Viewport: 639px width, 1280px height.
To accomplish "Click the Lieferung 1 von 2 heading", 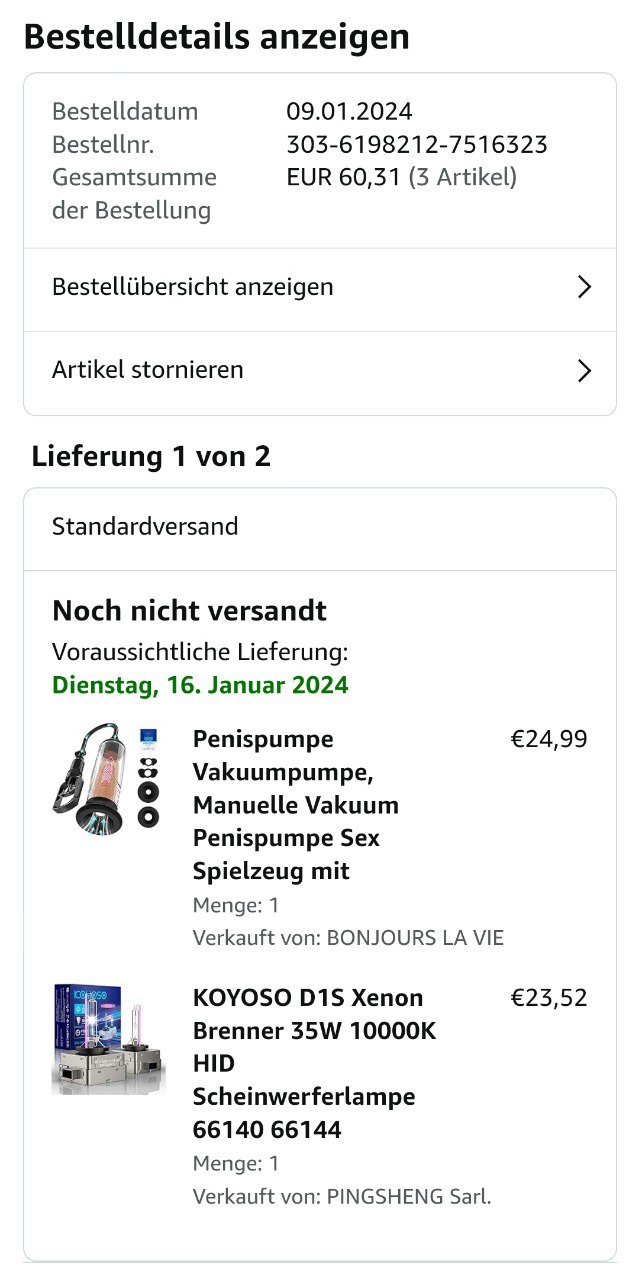I will click(x=151, y=457).
